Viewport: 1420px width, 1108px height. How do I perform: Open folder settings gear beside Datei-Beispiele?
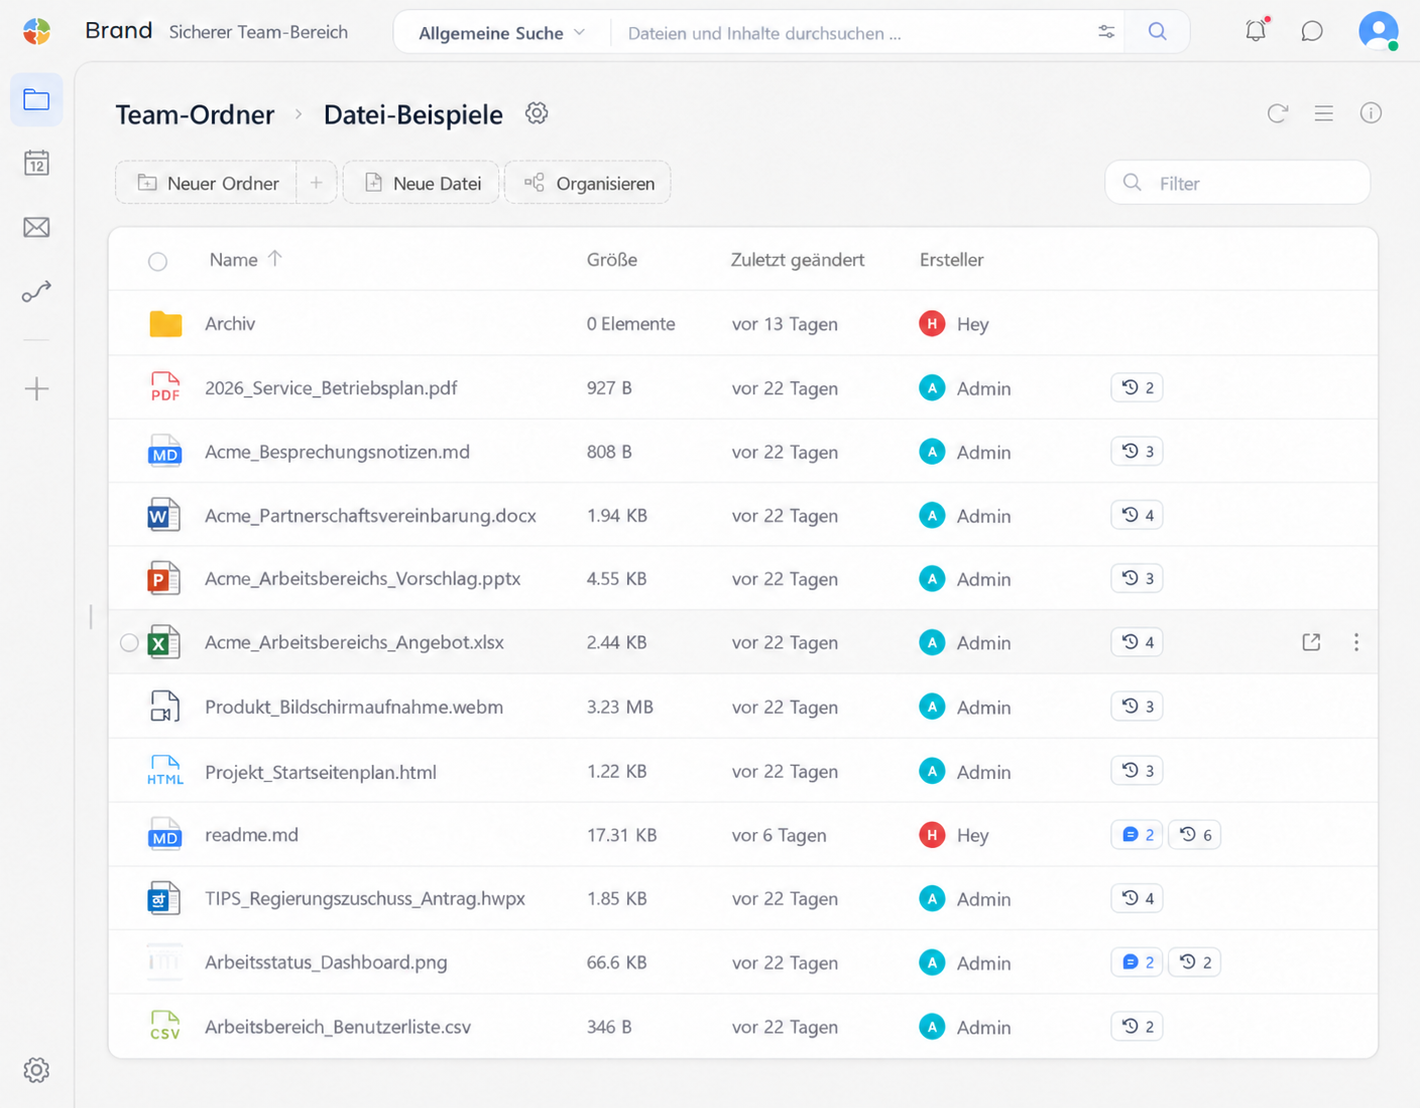coord(537,113)
